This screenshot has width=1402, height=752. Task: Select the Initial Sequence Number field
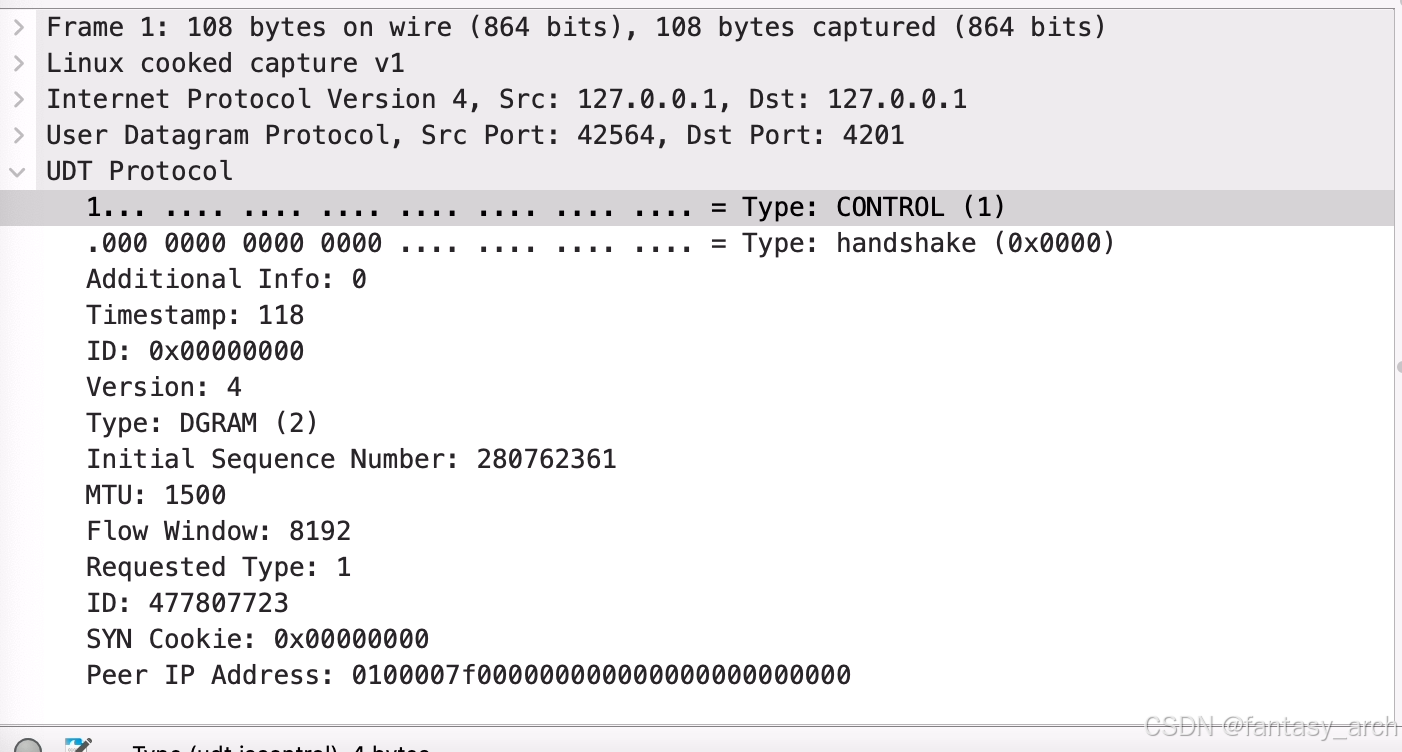pos(351,459)
